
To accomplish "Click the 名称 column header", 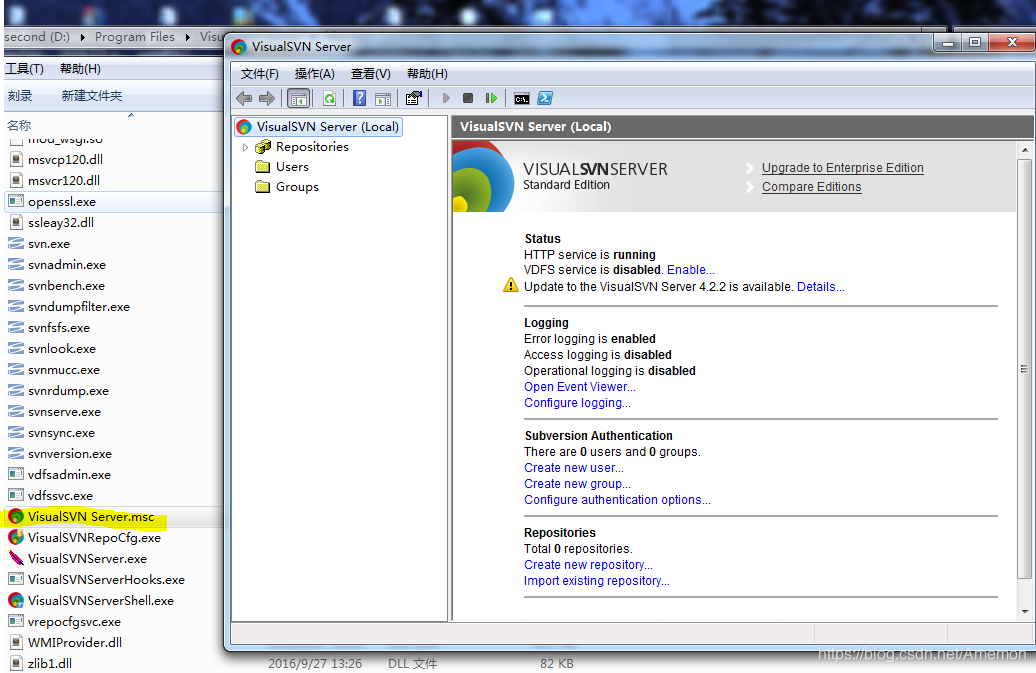I will 18,125.
